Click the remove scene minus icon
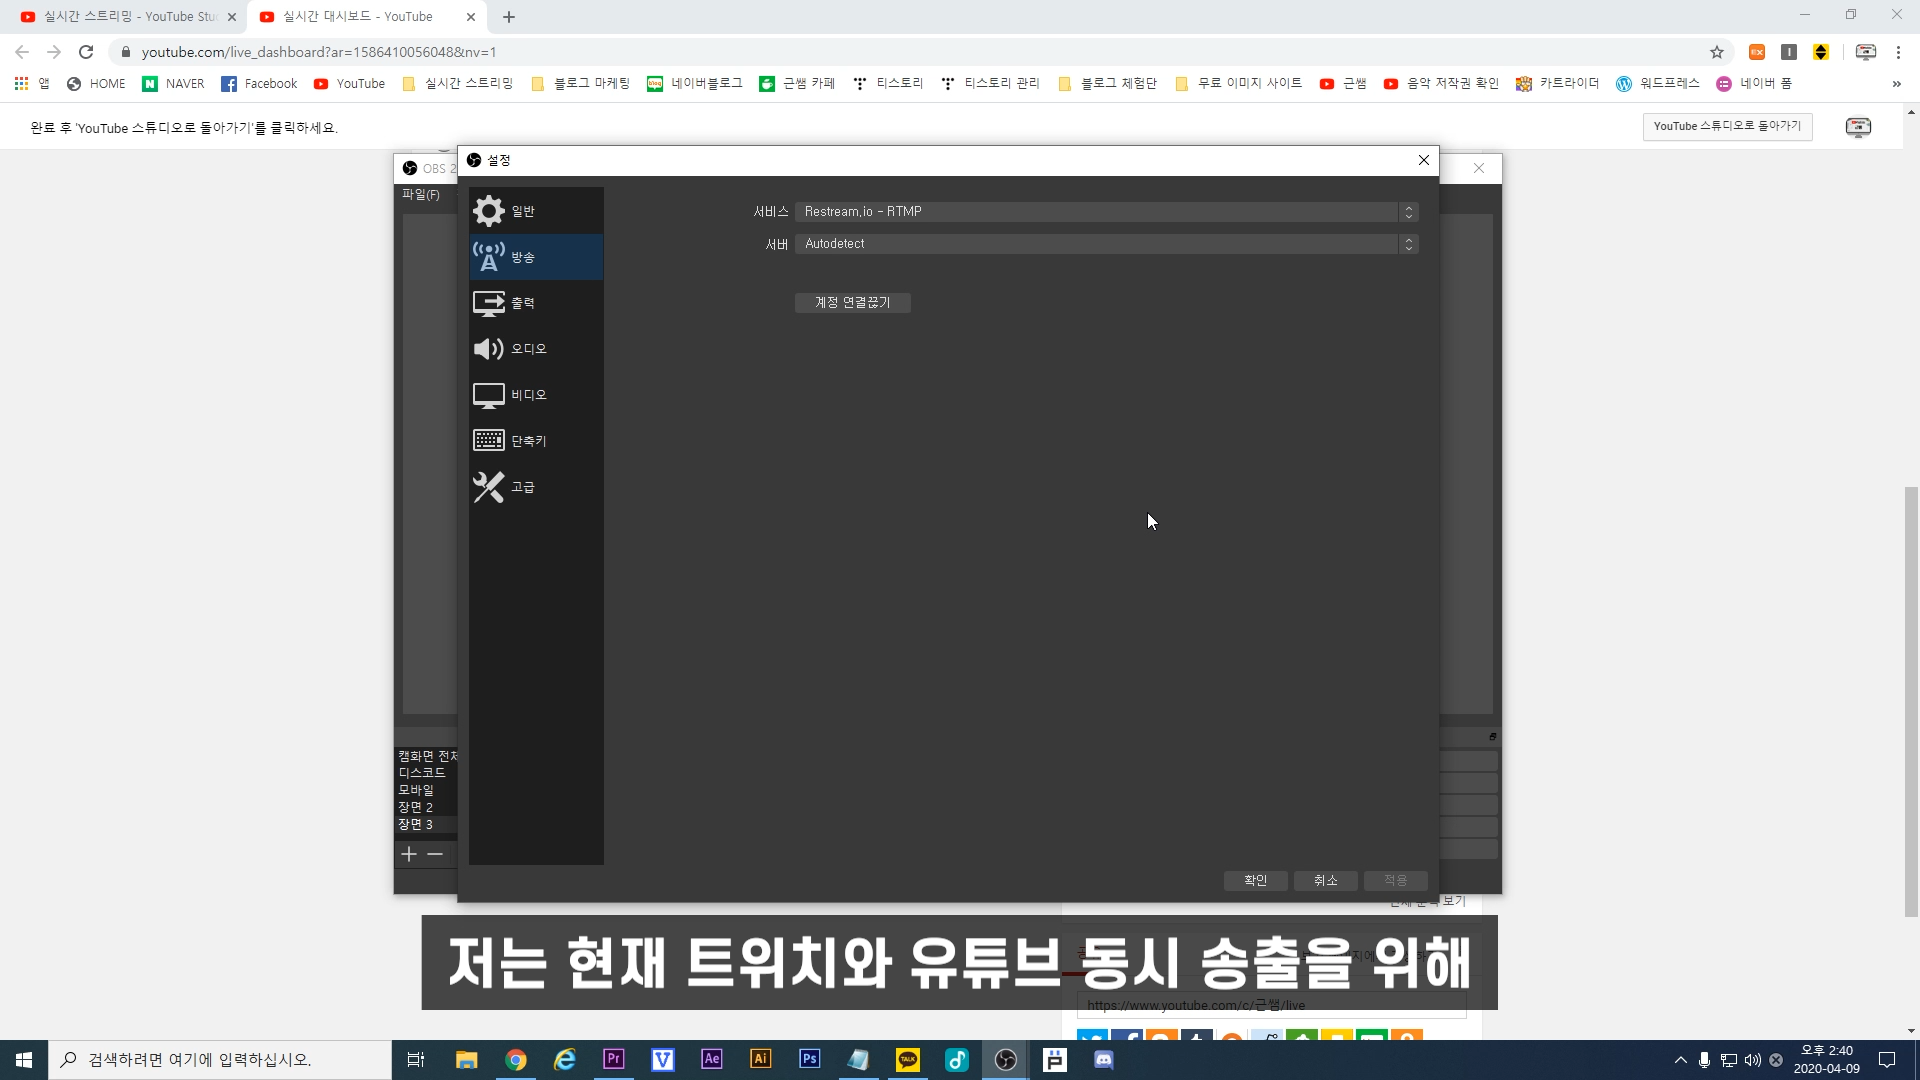1920x1080 pixels. point(435,854)
